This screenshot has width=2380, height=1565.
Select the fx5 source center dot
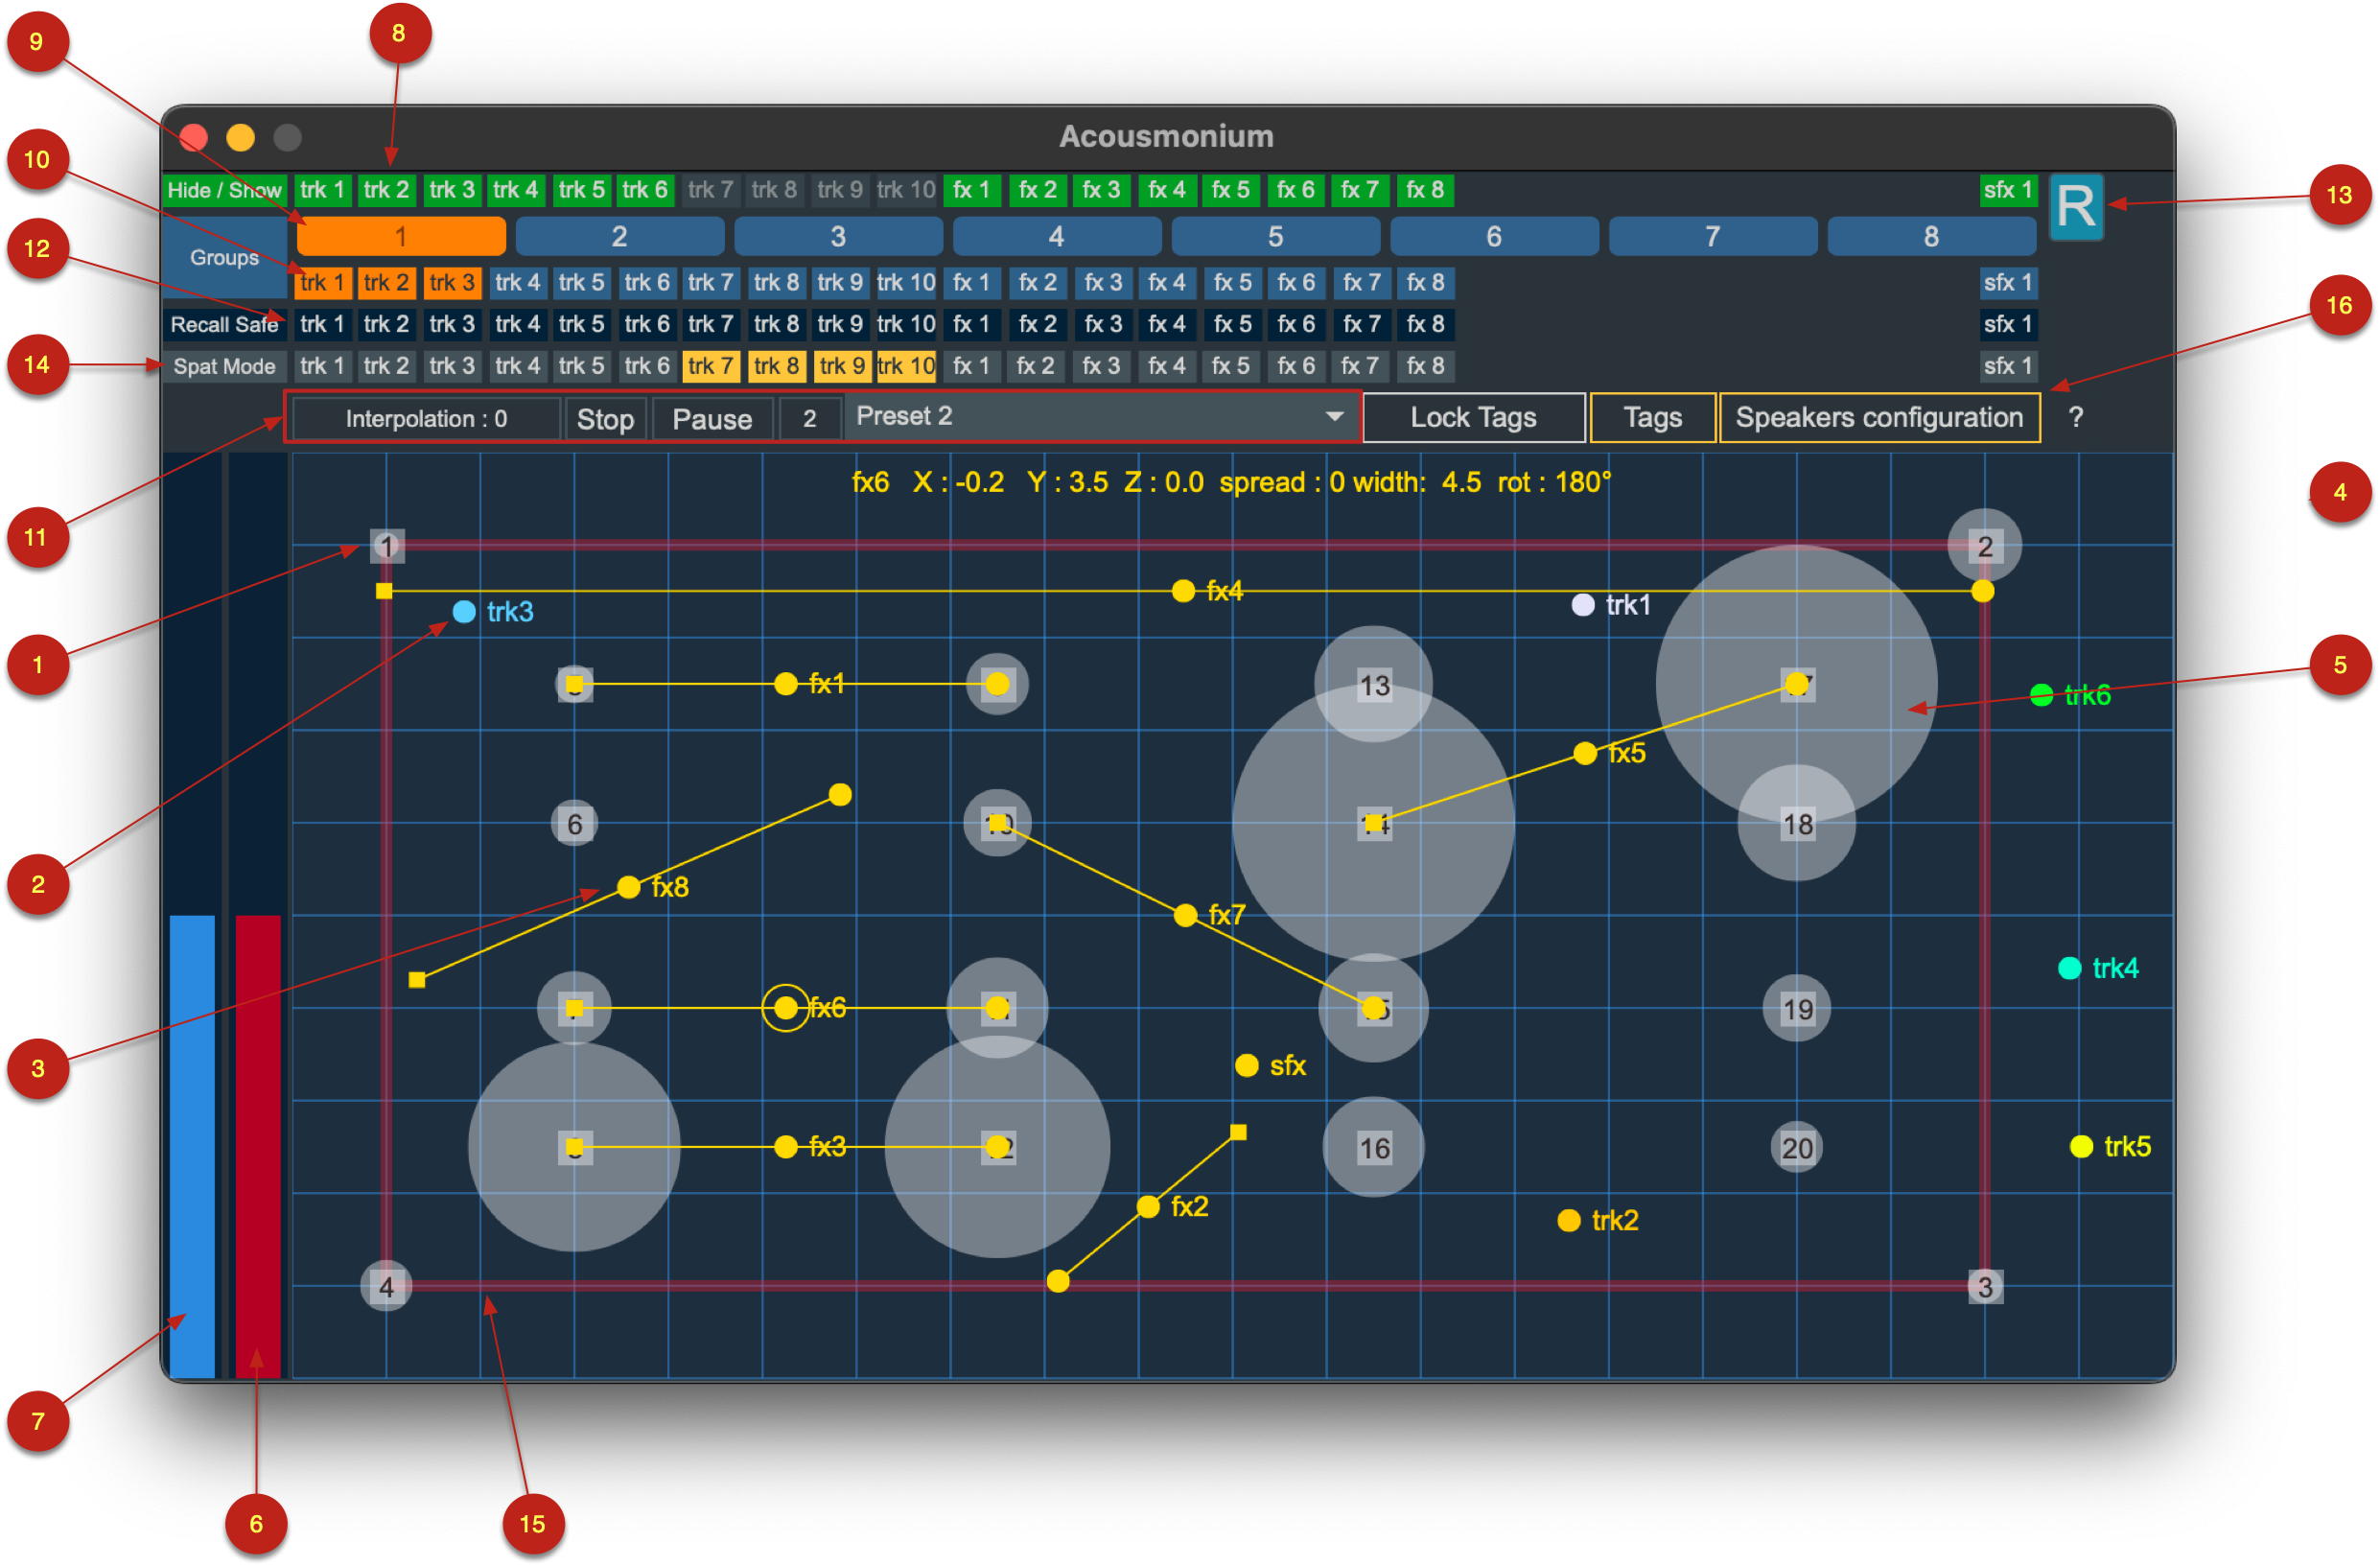1584,753
